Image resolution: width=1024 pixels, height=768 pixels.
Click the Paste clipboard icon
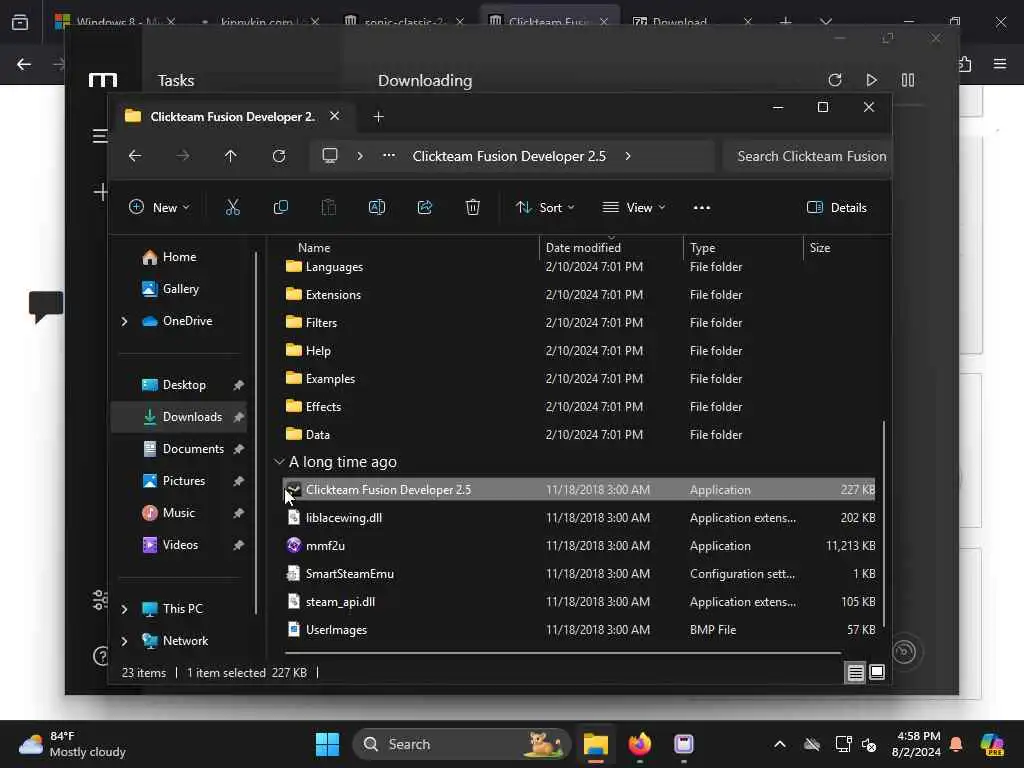(328, 208)
